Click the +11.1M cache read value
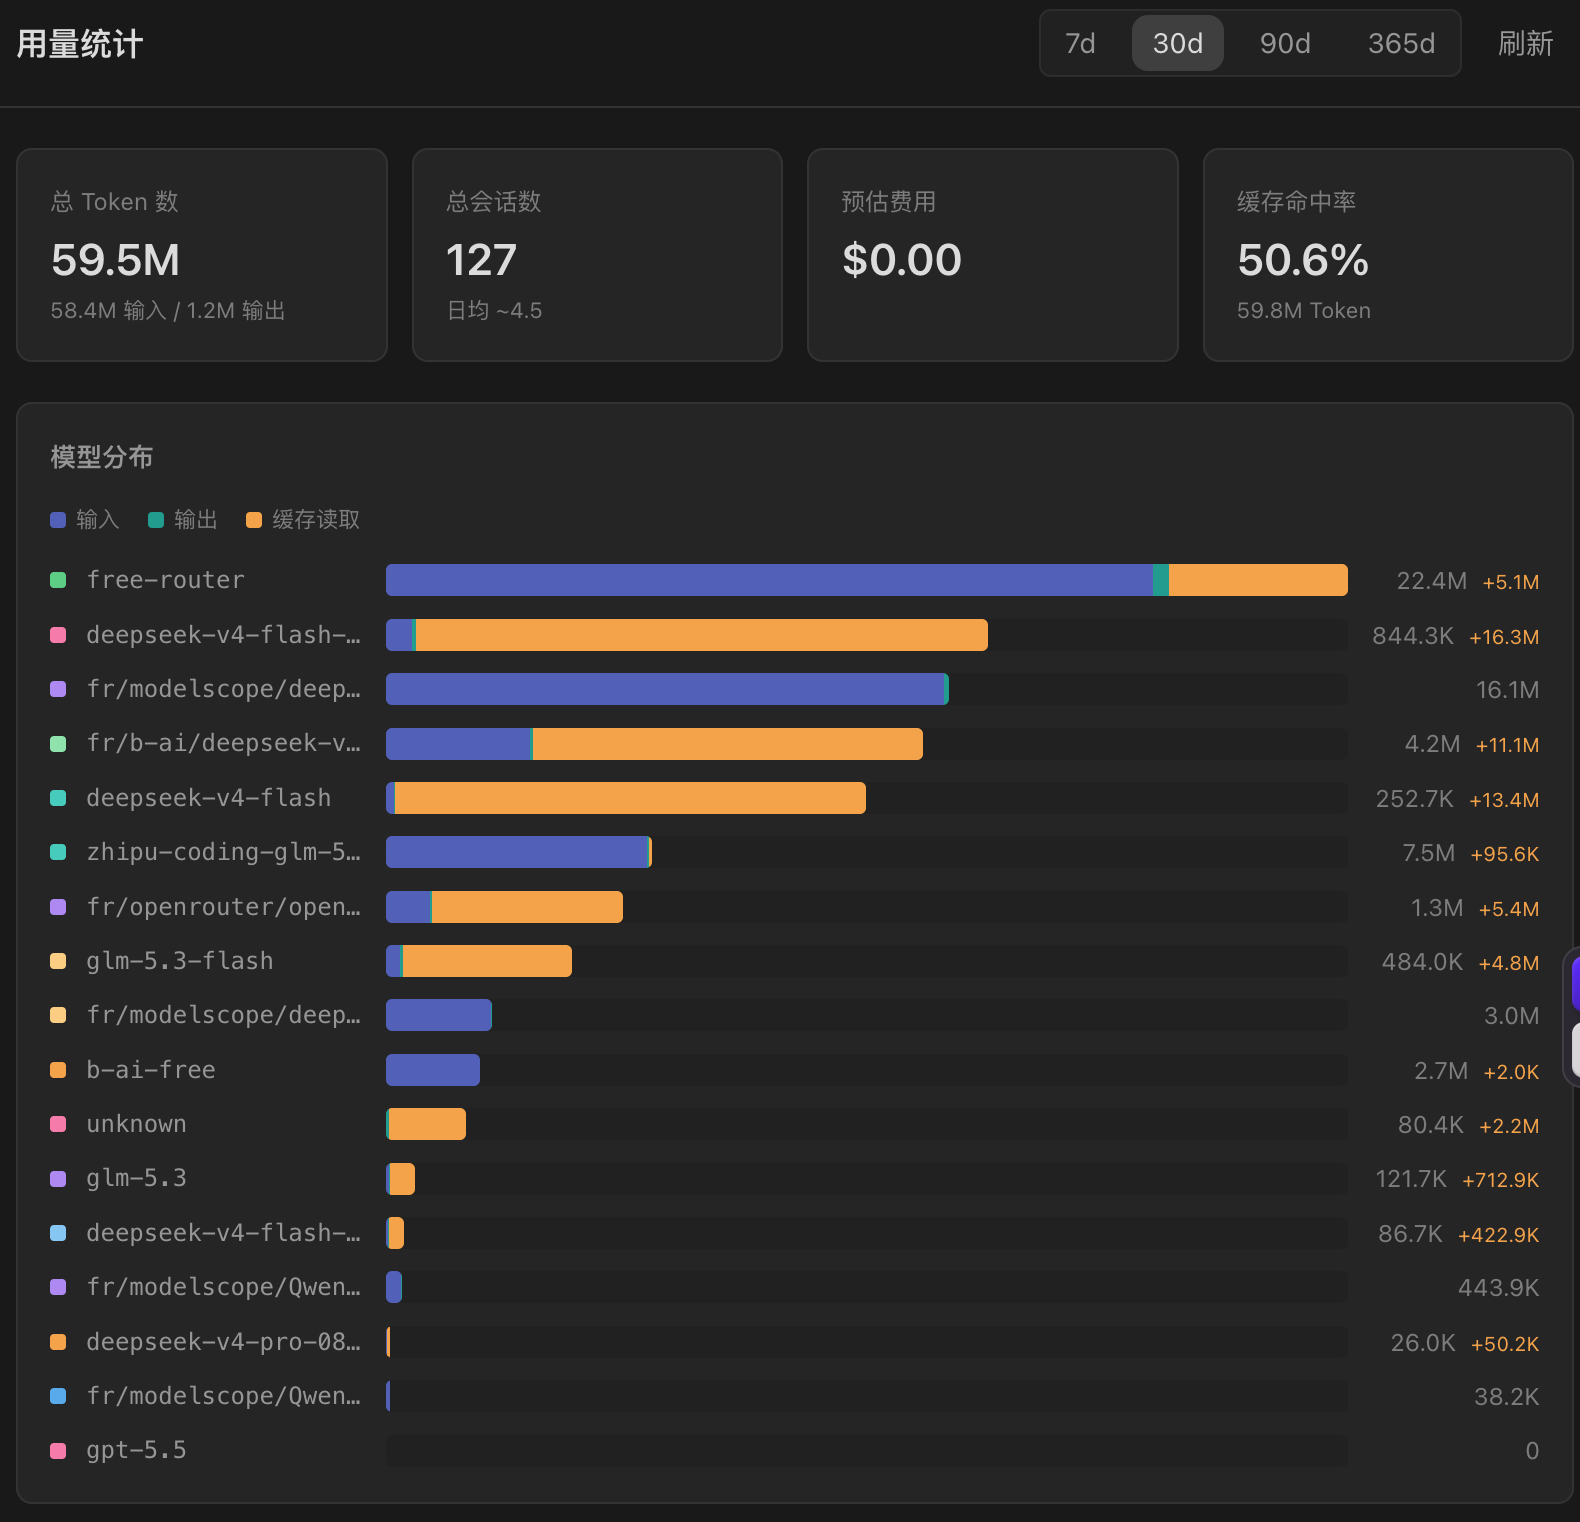Viewport: 1580px width, 1522px height. [1507, 745]
